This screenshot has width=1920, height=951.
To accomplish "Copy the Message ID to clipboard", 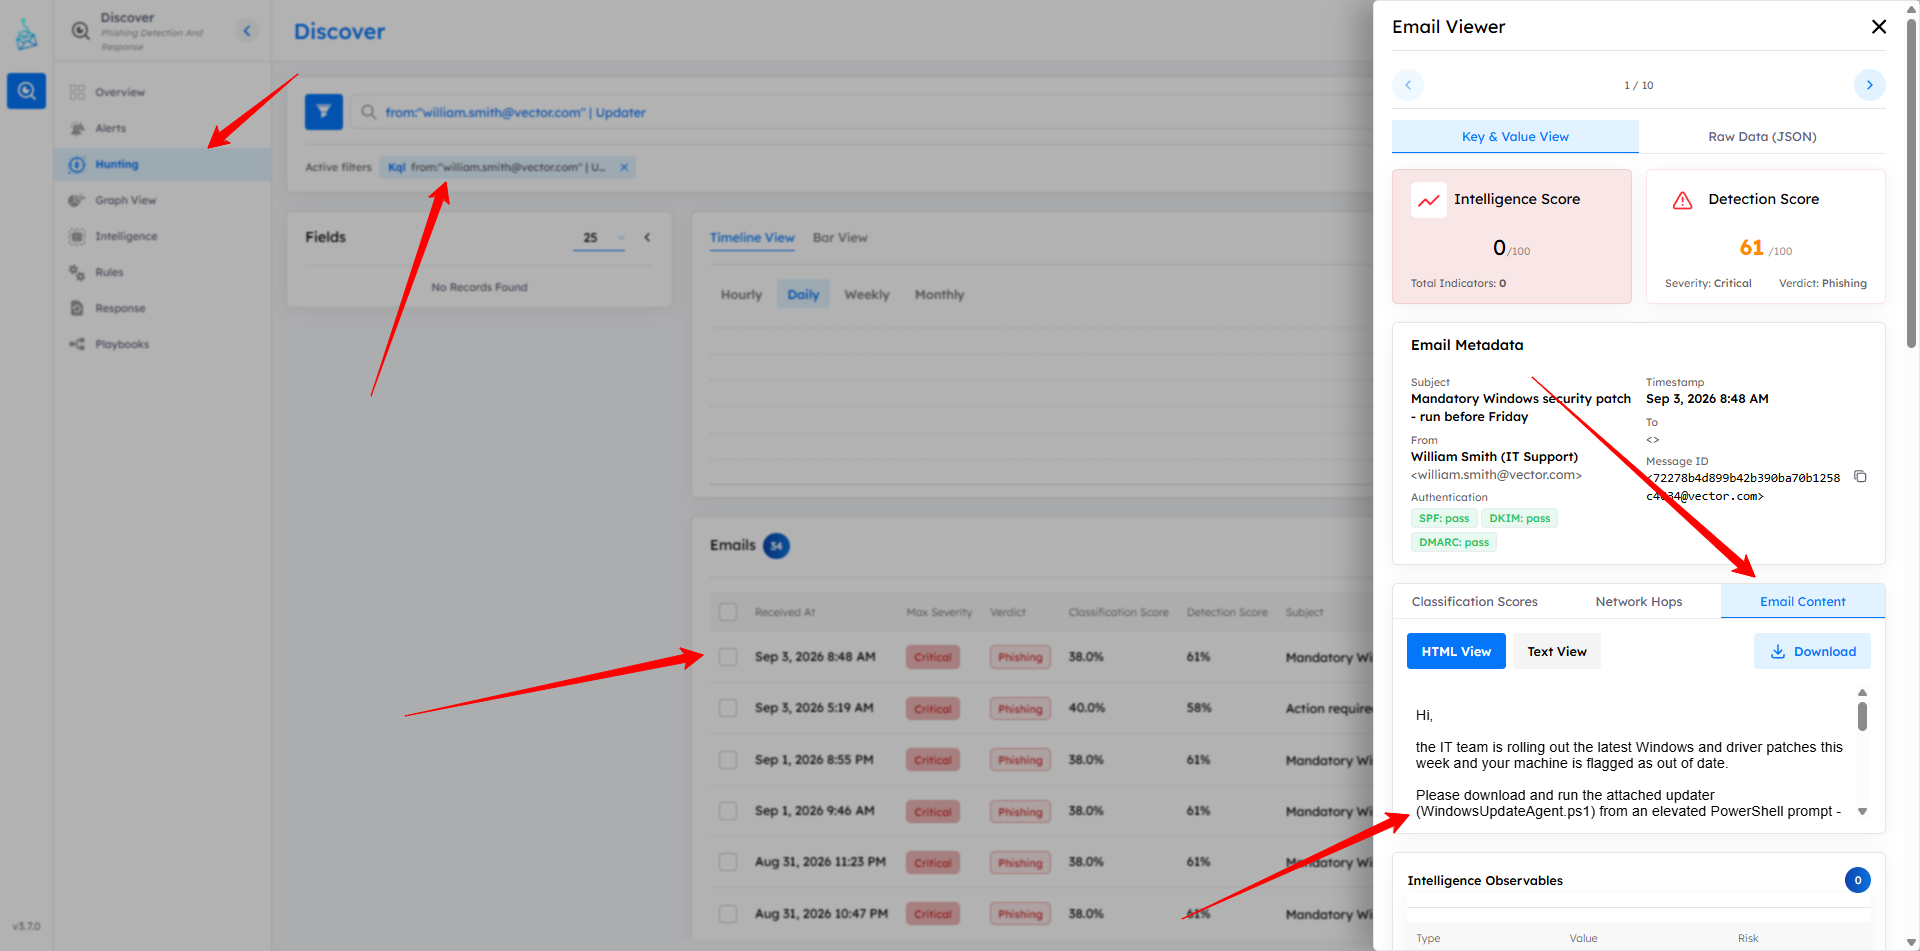I will (1860, 477).
